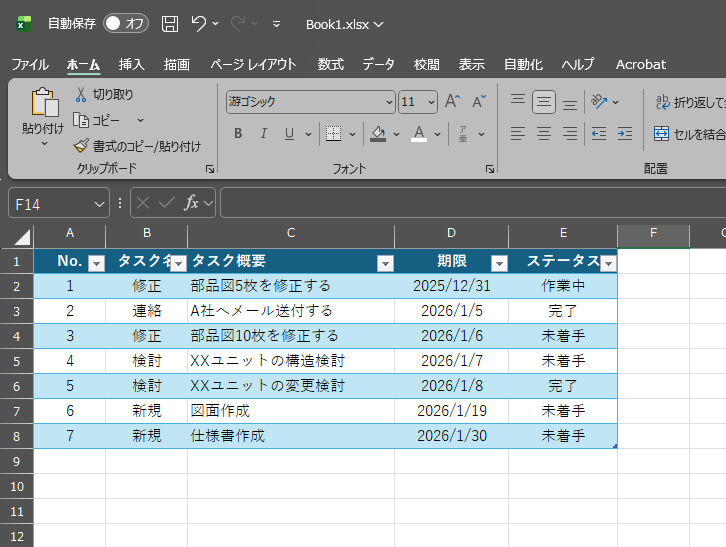Click the Cut scissors icon
The height and width of the screenshot is (547, 726).
click(82, 95)
